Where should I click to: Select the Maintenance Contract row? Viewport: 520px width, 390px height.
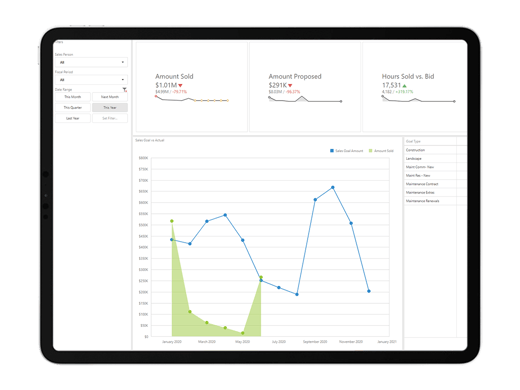tap(435, 184)
